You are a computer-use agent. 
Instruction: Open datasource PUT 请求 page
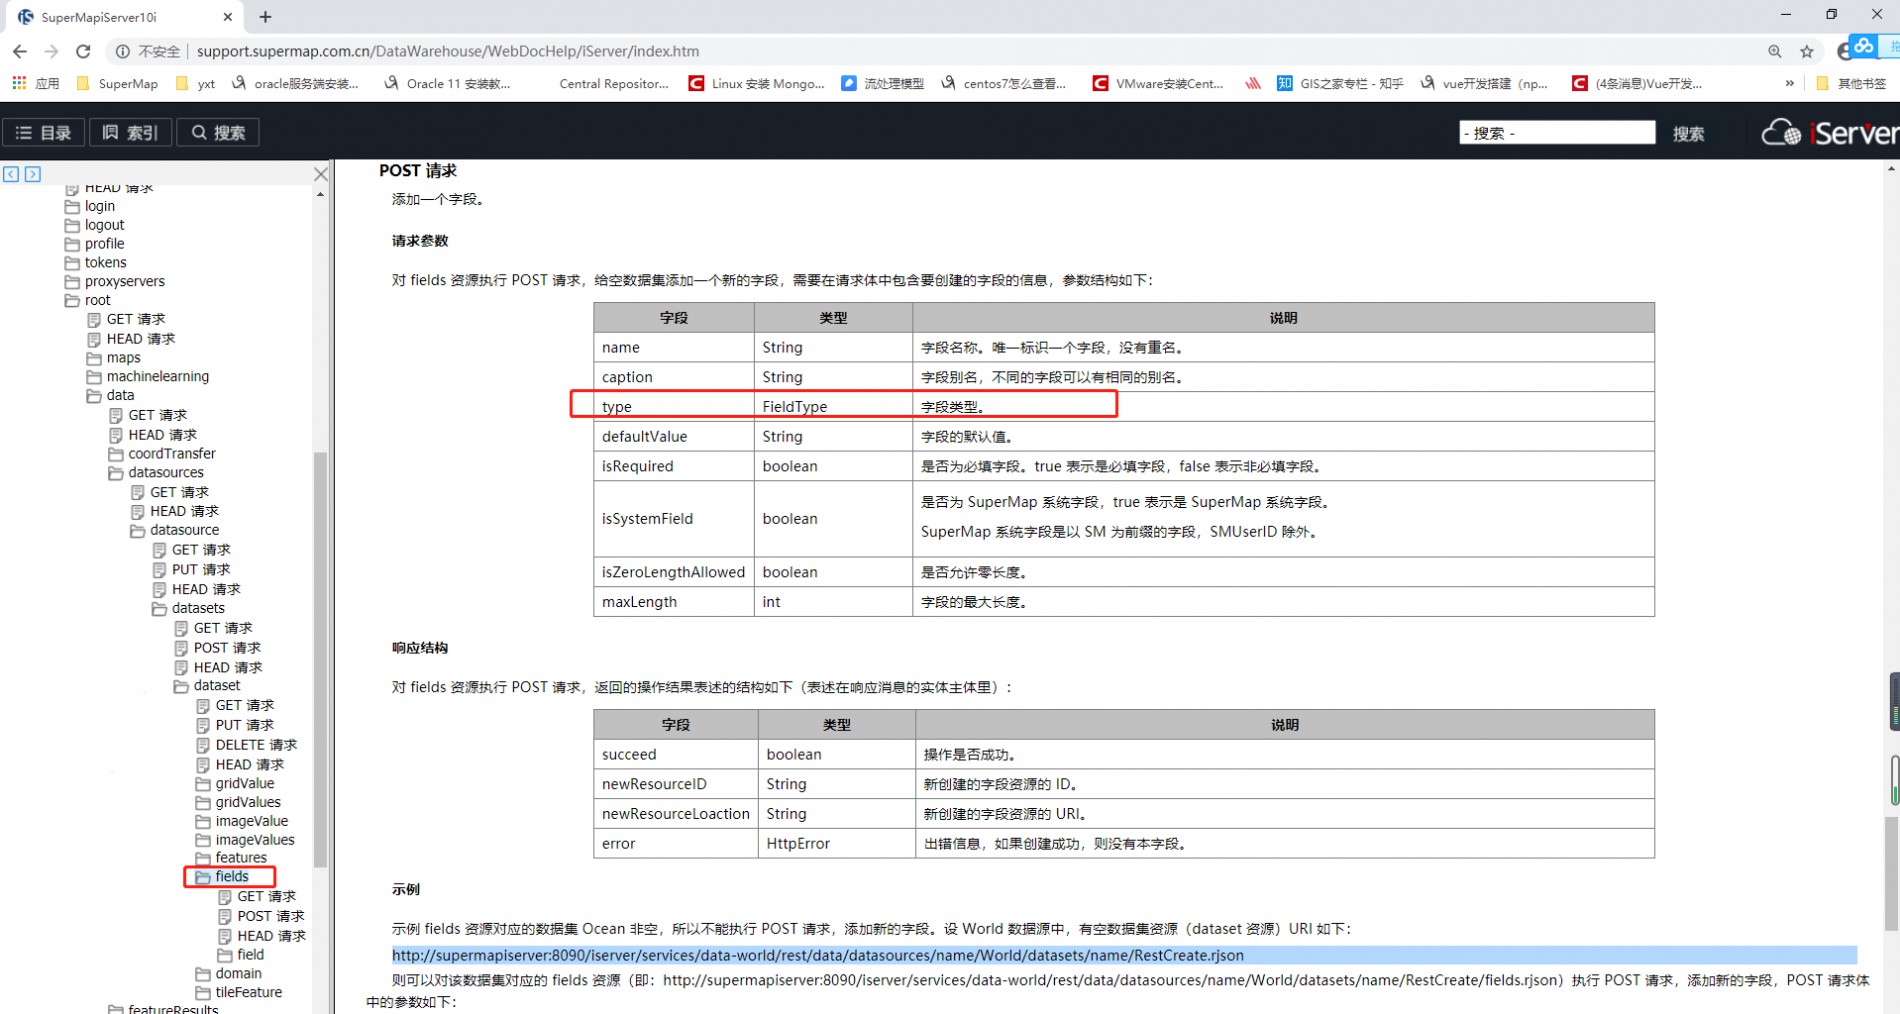[x=191, y=570]
